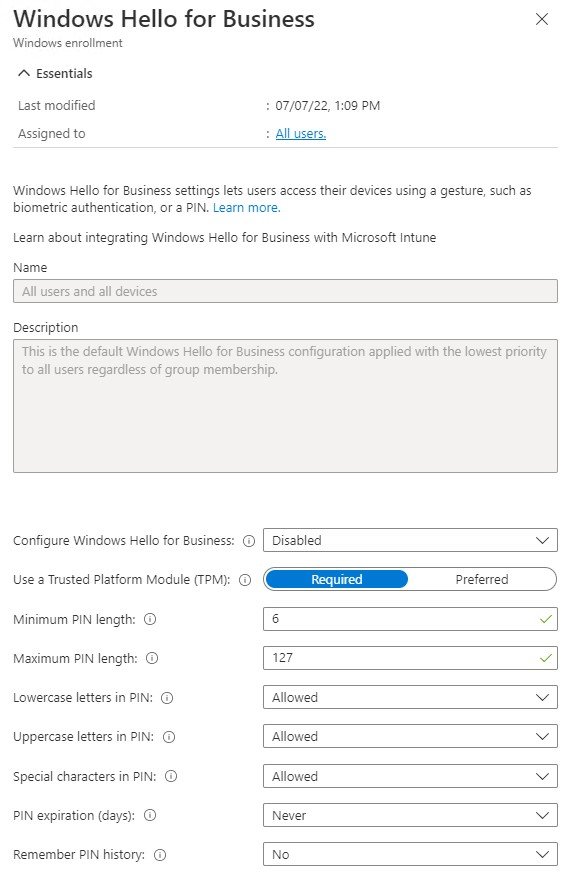The height and width of the screenshot is (875, 579).
Task: Close the Windows Hello for Business pane
Action: pos(542,19)
